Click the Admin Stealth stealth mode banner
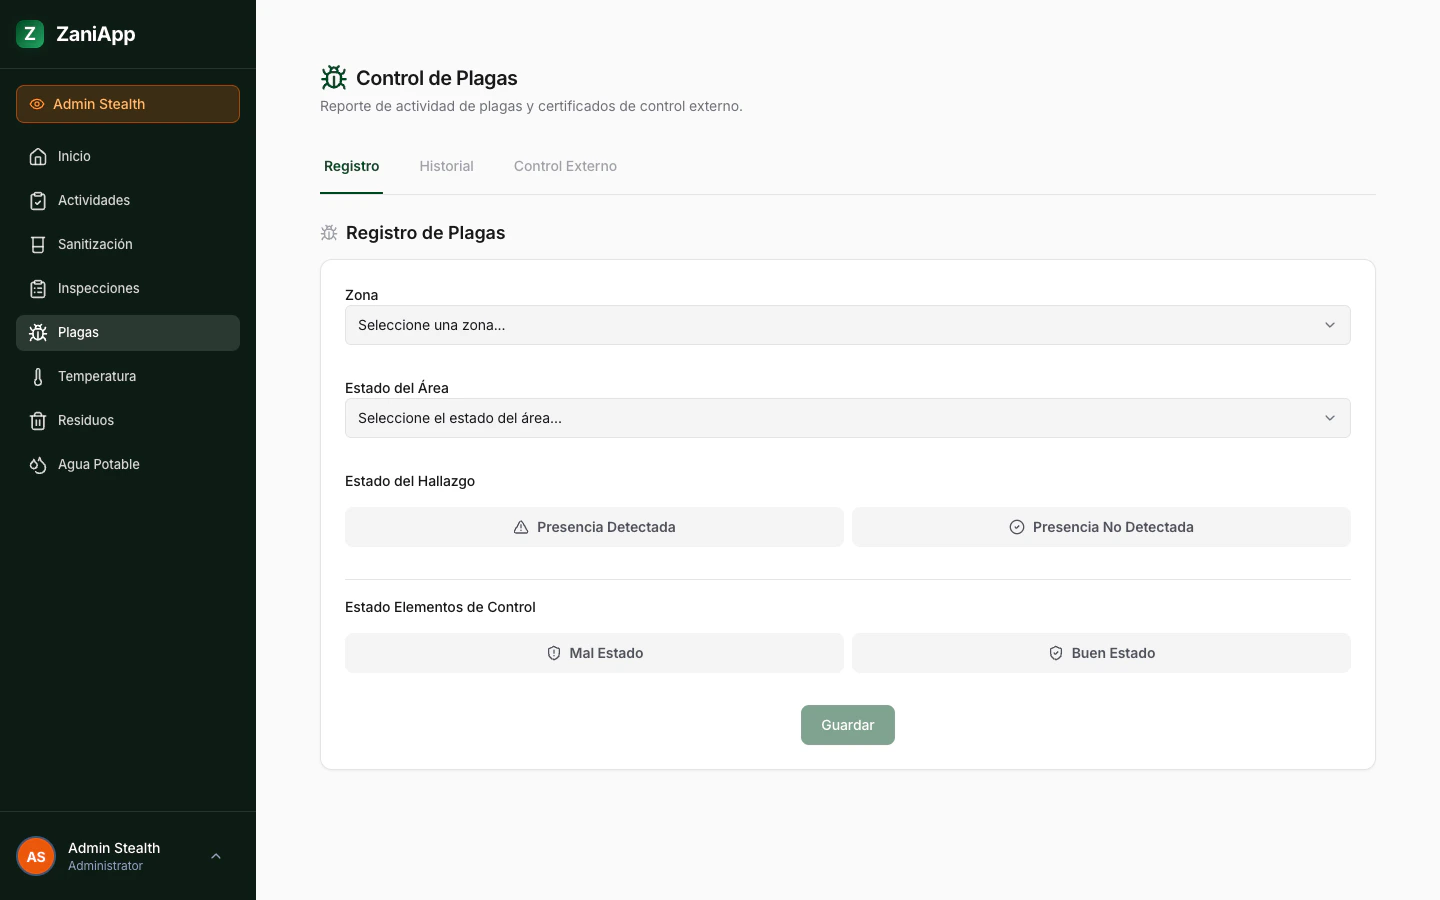Screen dimensions: 1440x900 [x=127, y=104]
